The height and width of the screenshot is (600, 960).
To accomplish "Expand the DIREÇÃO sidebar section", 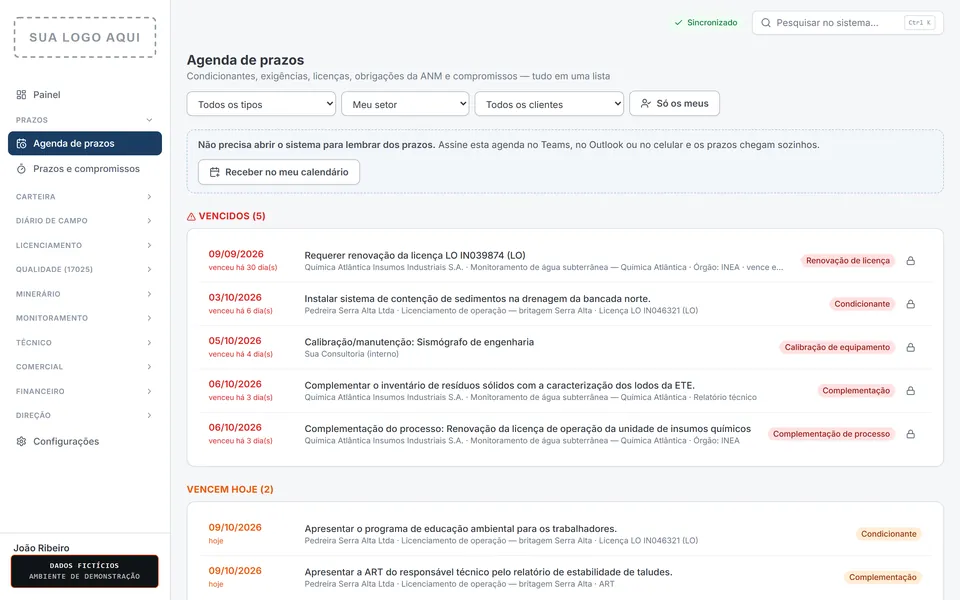I will click(x=84, y=415).
